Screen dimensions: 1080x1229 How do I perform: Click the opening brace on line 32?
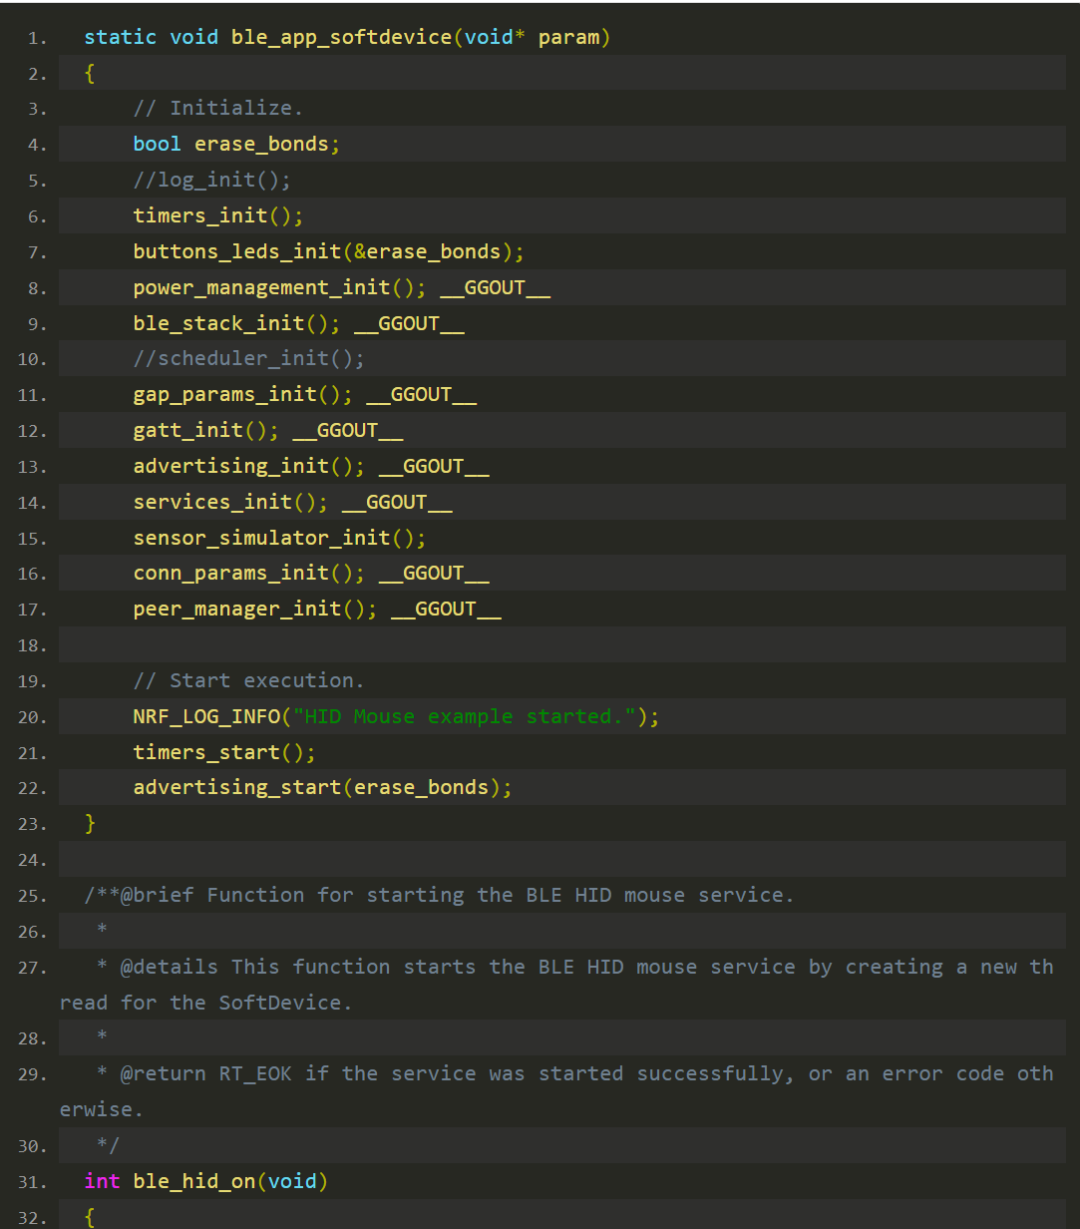(90, 1217)
